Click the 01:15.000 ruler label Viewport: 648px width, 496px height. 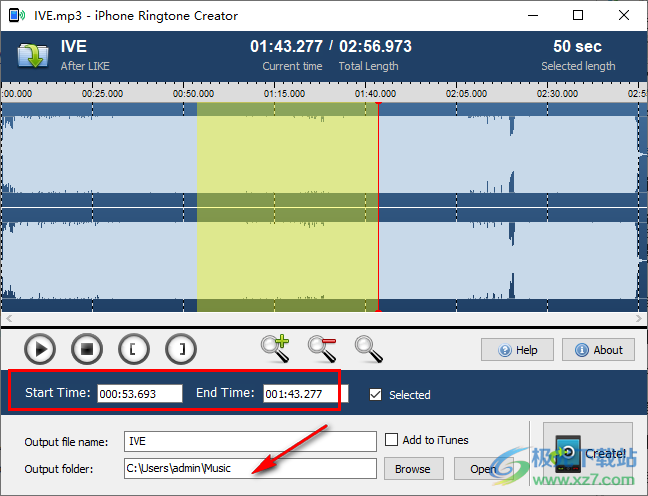(x=284, y=94)
